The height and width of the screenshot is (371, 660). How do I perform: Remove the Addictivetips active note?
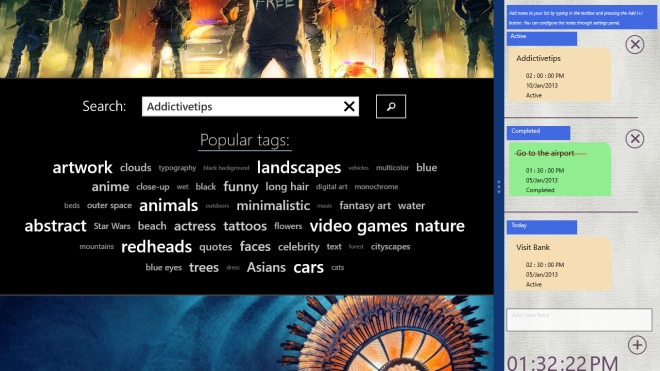(634, 44)
